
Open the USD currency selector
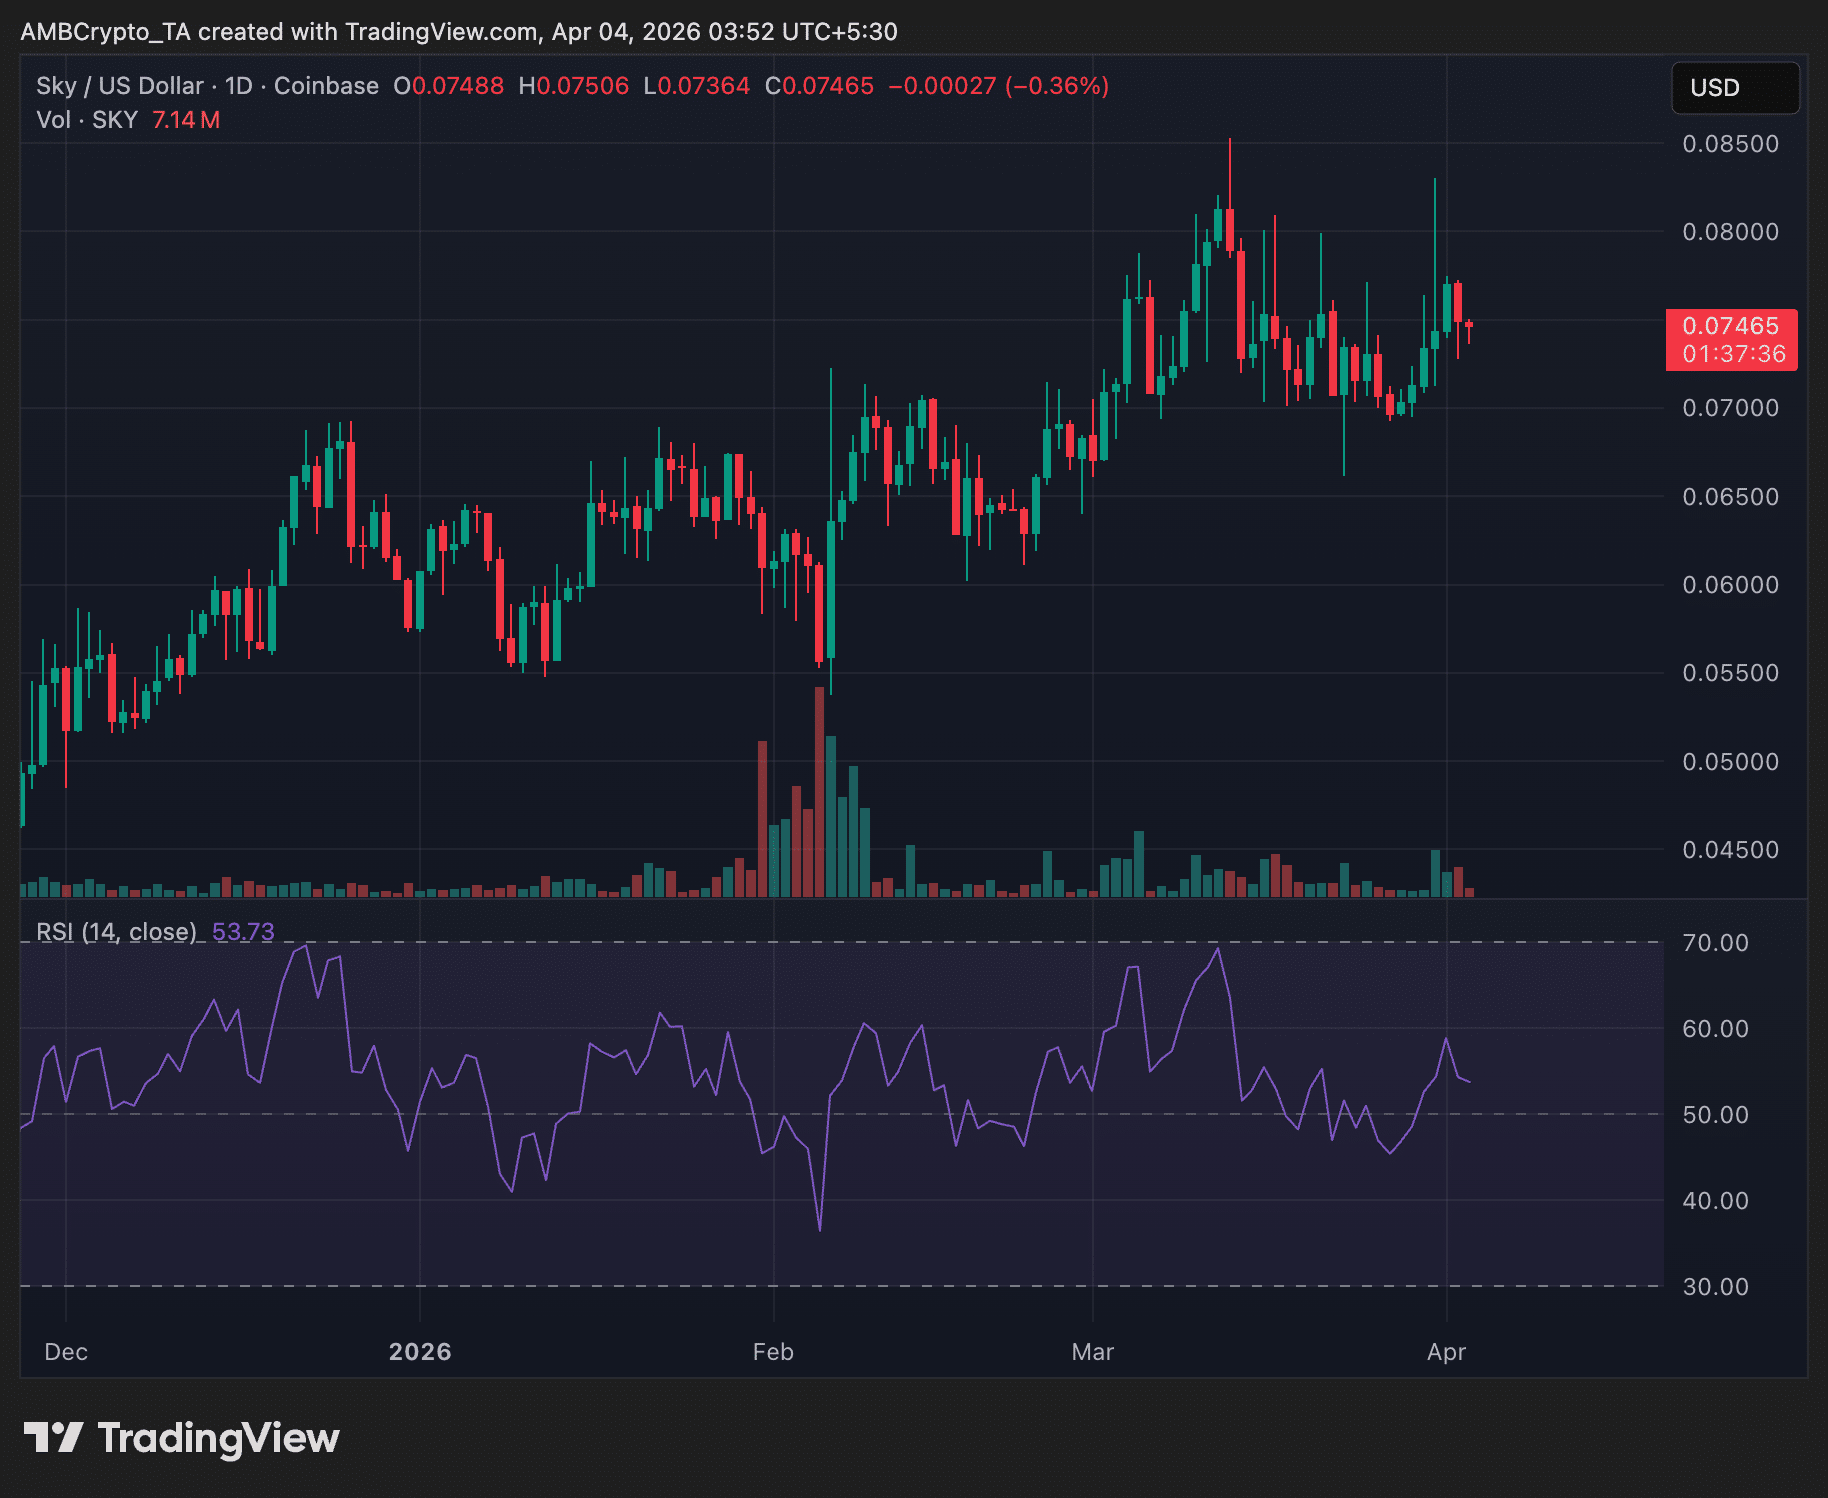pos(1735,88)
